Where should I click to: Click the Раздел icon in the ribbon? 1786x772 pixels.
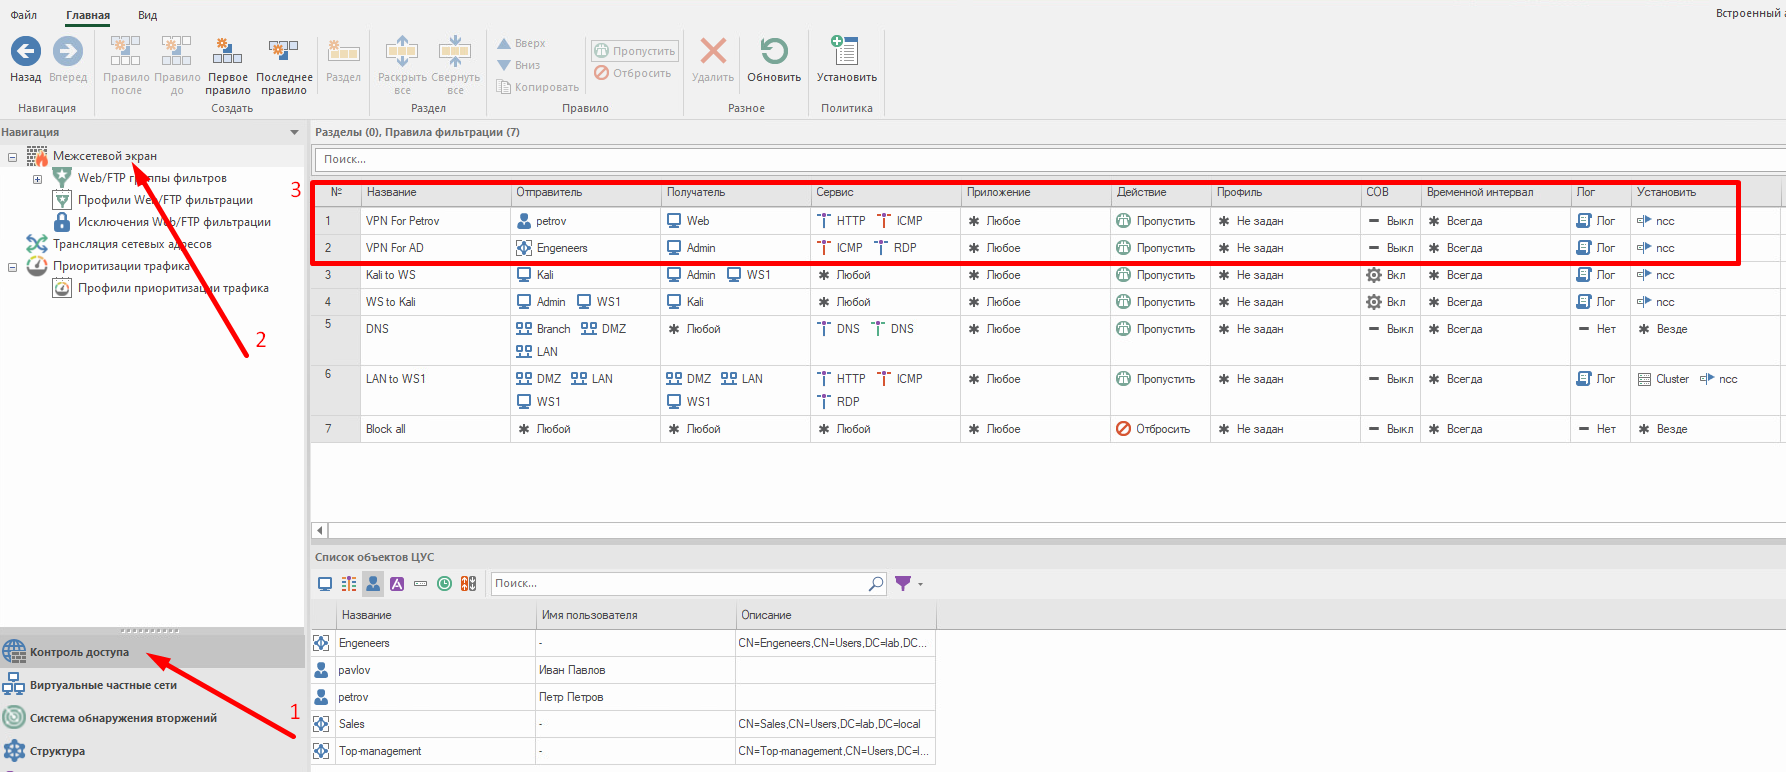343,51
